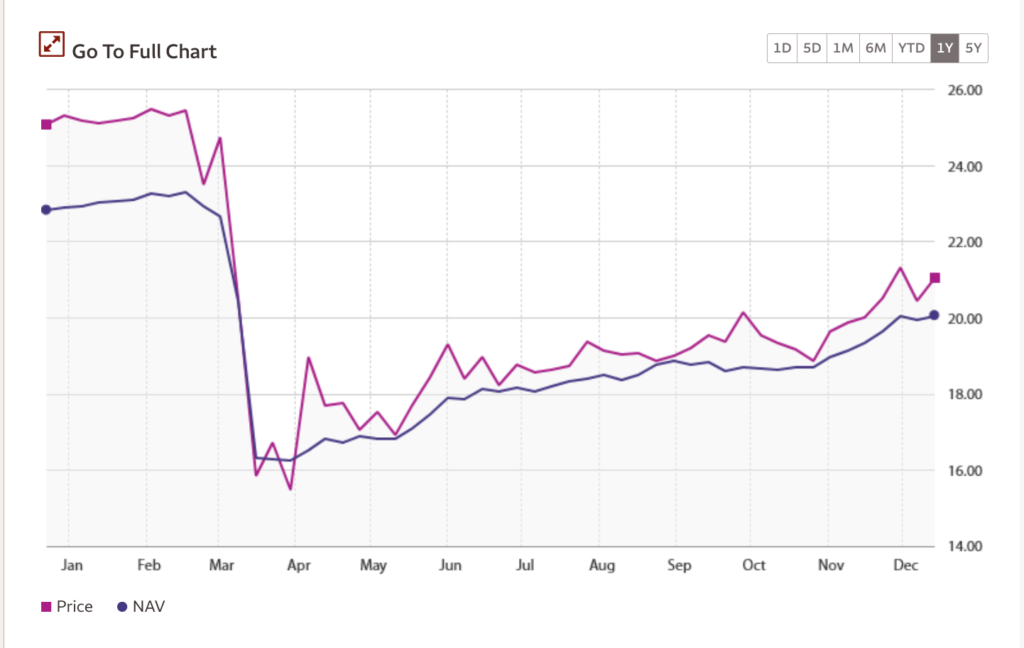Toggle the Price series legend
The height and width of the screenshot is (648, 1024).
(x=74, y=606)
